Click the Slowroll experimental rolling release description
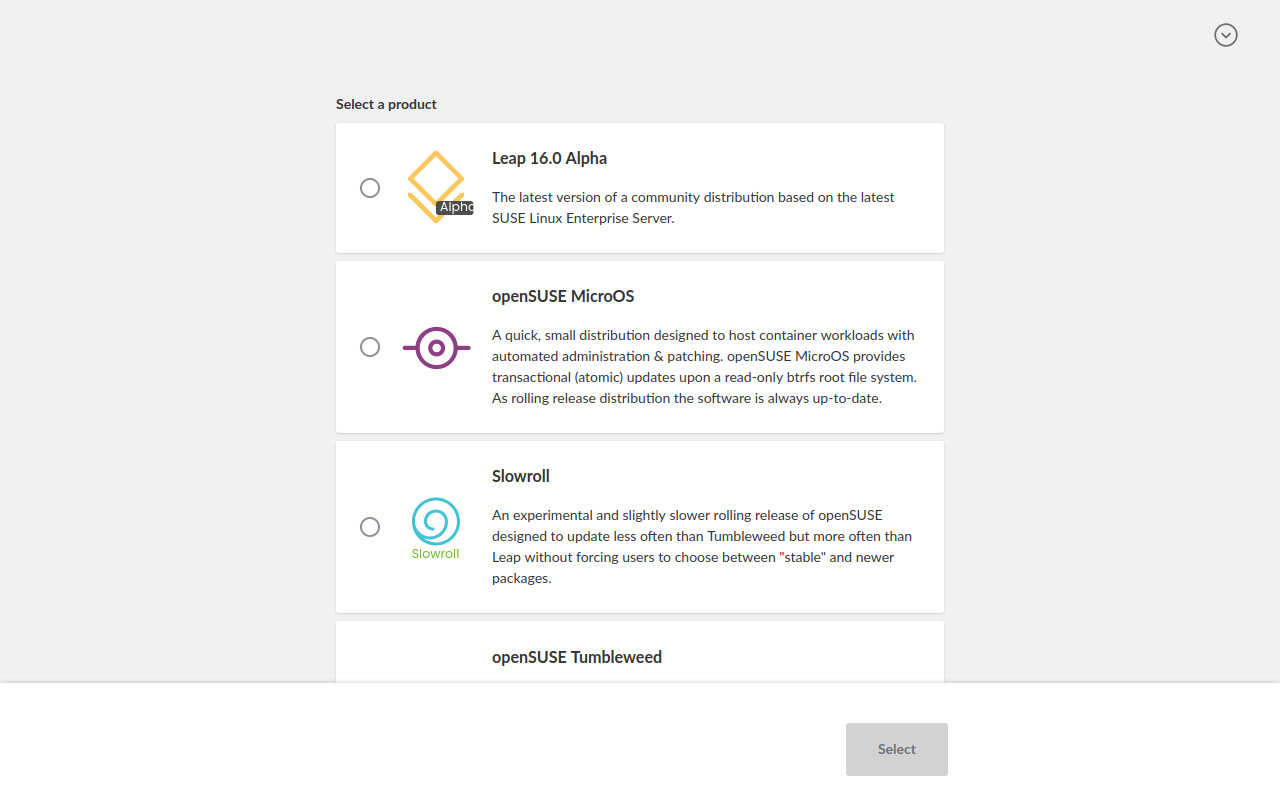Image resolution: width=1280 pixels, height=800 pixels. (x=702, y=547)
